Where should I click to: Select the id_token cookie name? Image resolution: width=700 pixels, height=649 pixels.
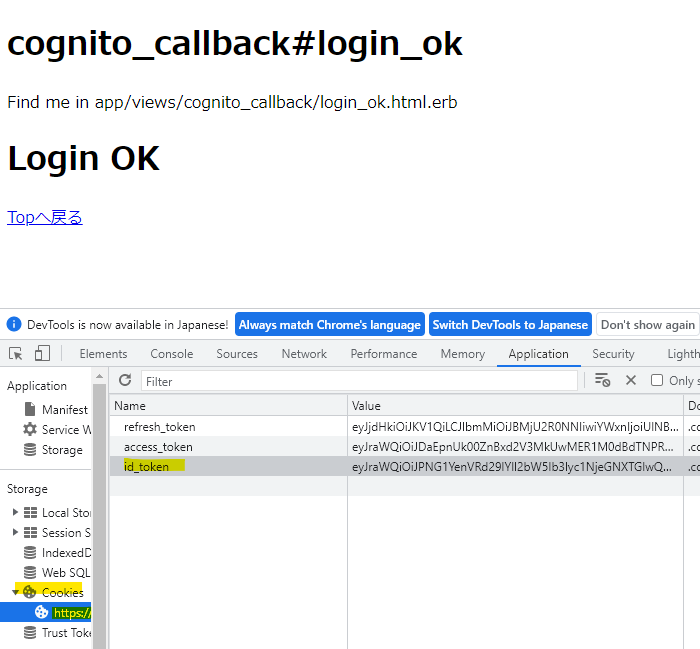click(146, 466)
